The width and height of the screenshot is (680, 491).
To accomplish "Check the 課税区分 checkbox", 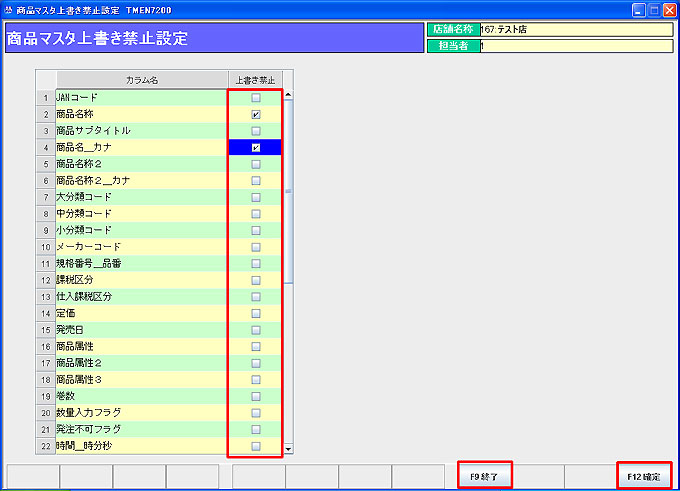I will [256, 280].
